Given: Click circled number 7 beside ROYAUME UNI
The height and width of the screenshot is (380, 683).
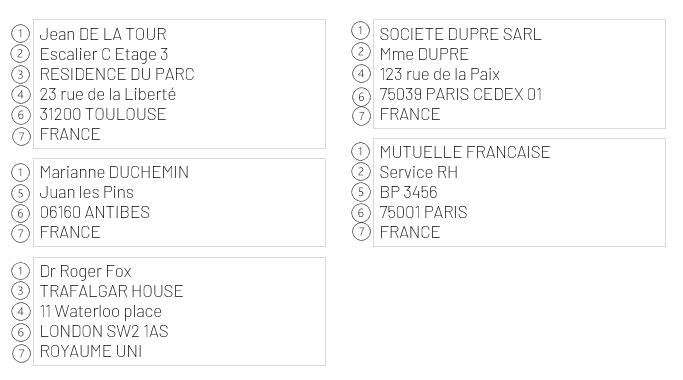Looking at the screenshot, I should [x=21, y=353].
